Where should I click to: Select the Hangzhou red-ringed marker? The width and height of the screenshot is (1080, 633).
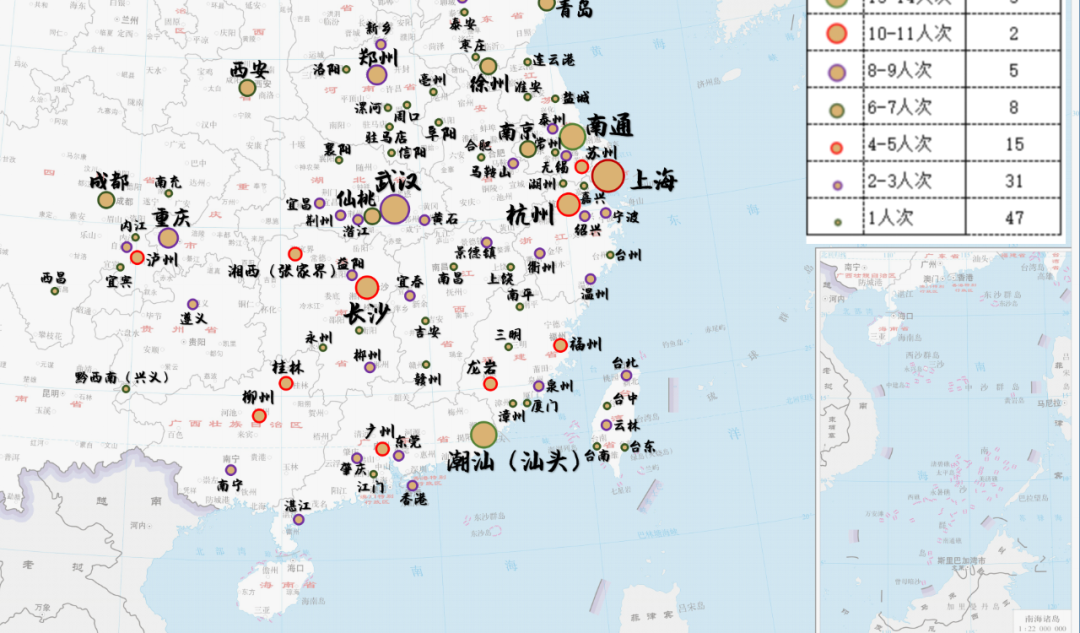pos(568,204)
